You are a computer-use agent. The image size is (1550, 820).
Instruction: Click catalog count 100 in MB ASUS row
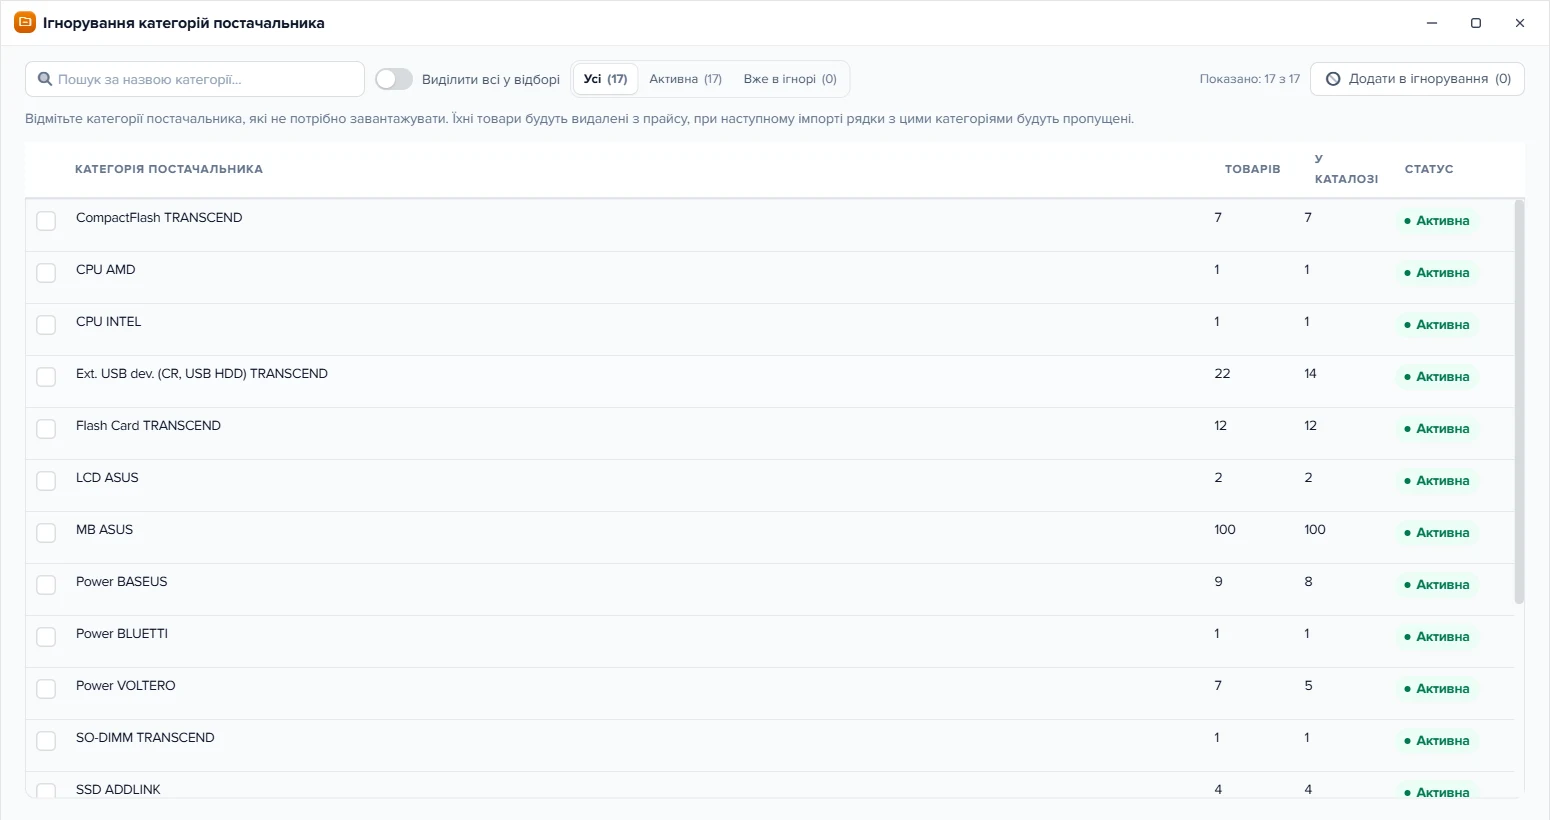[1315, 529]
